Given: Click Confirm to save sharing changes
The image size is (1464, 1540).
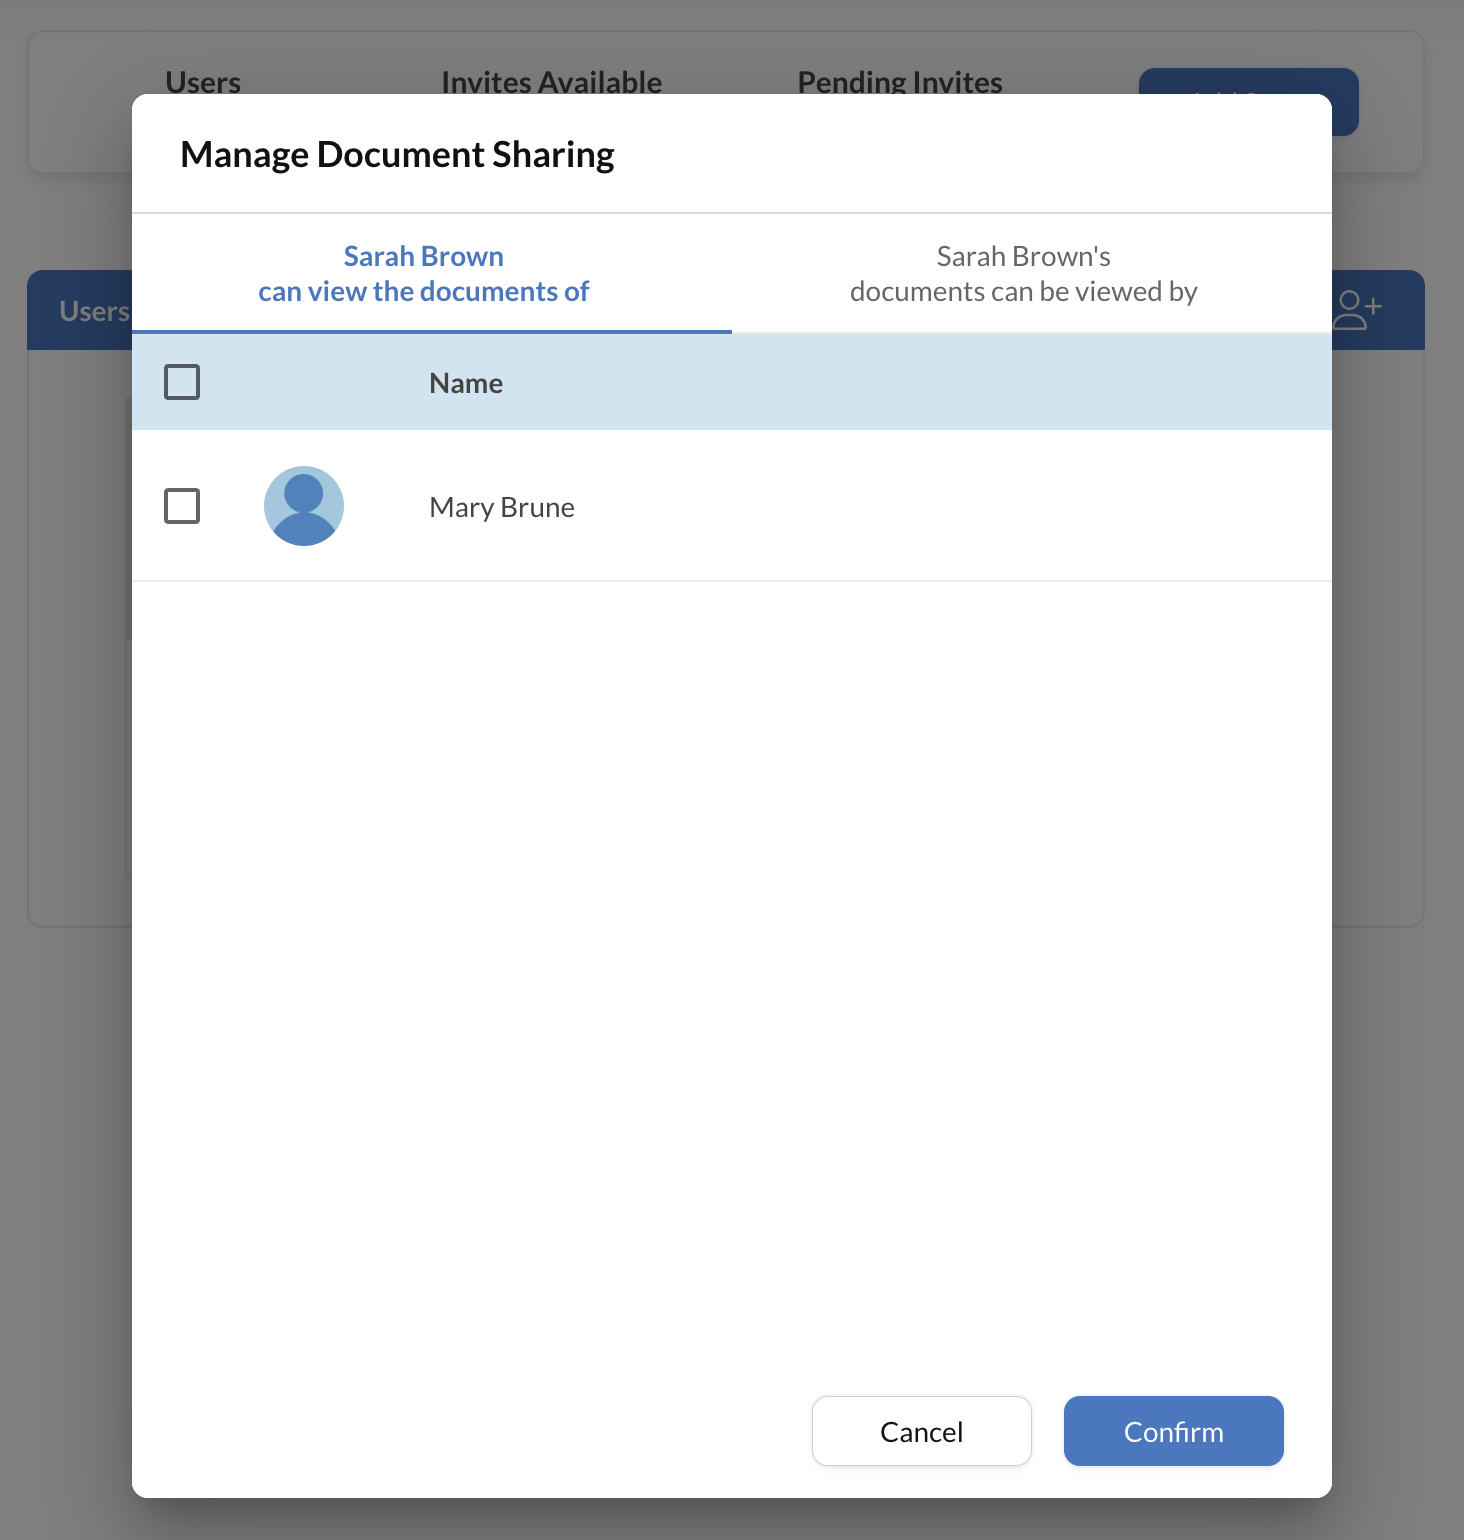Looking at the screenshot, I should tap(1173, 1431).
